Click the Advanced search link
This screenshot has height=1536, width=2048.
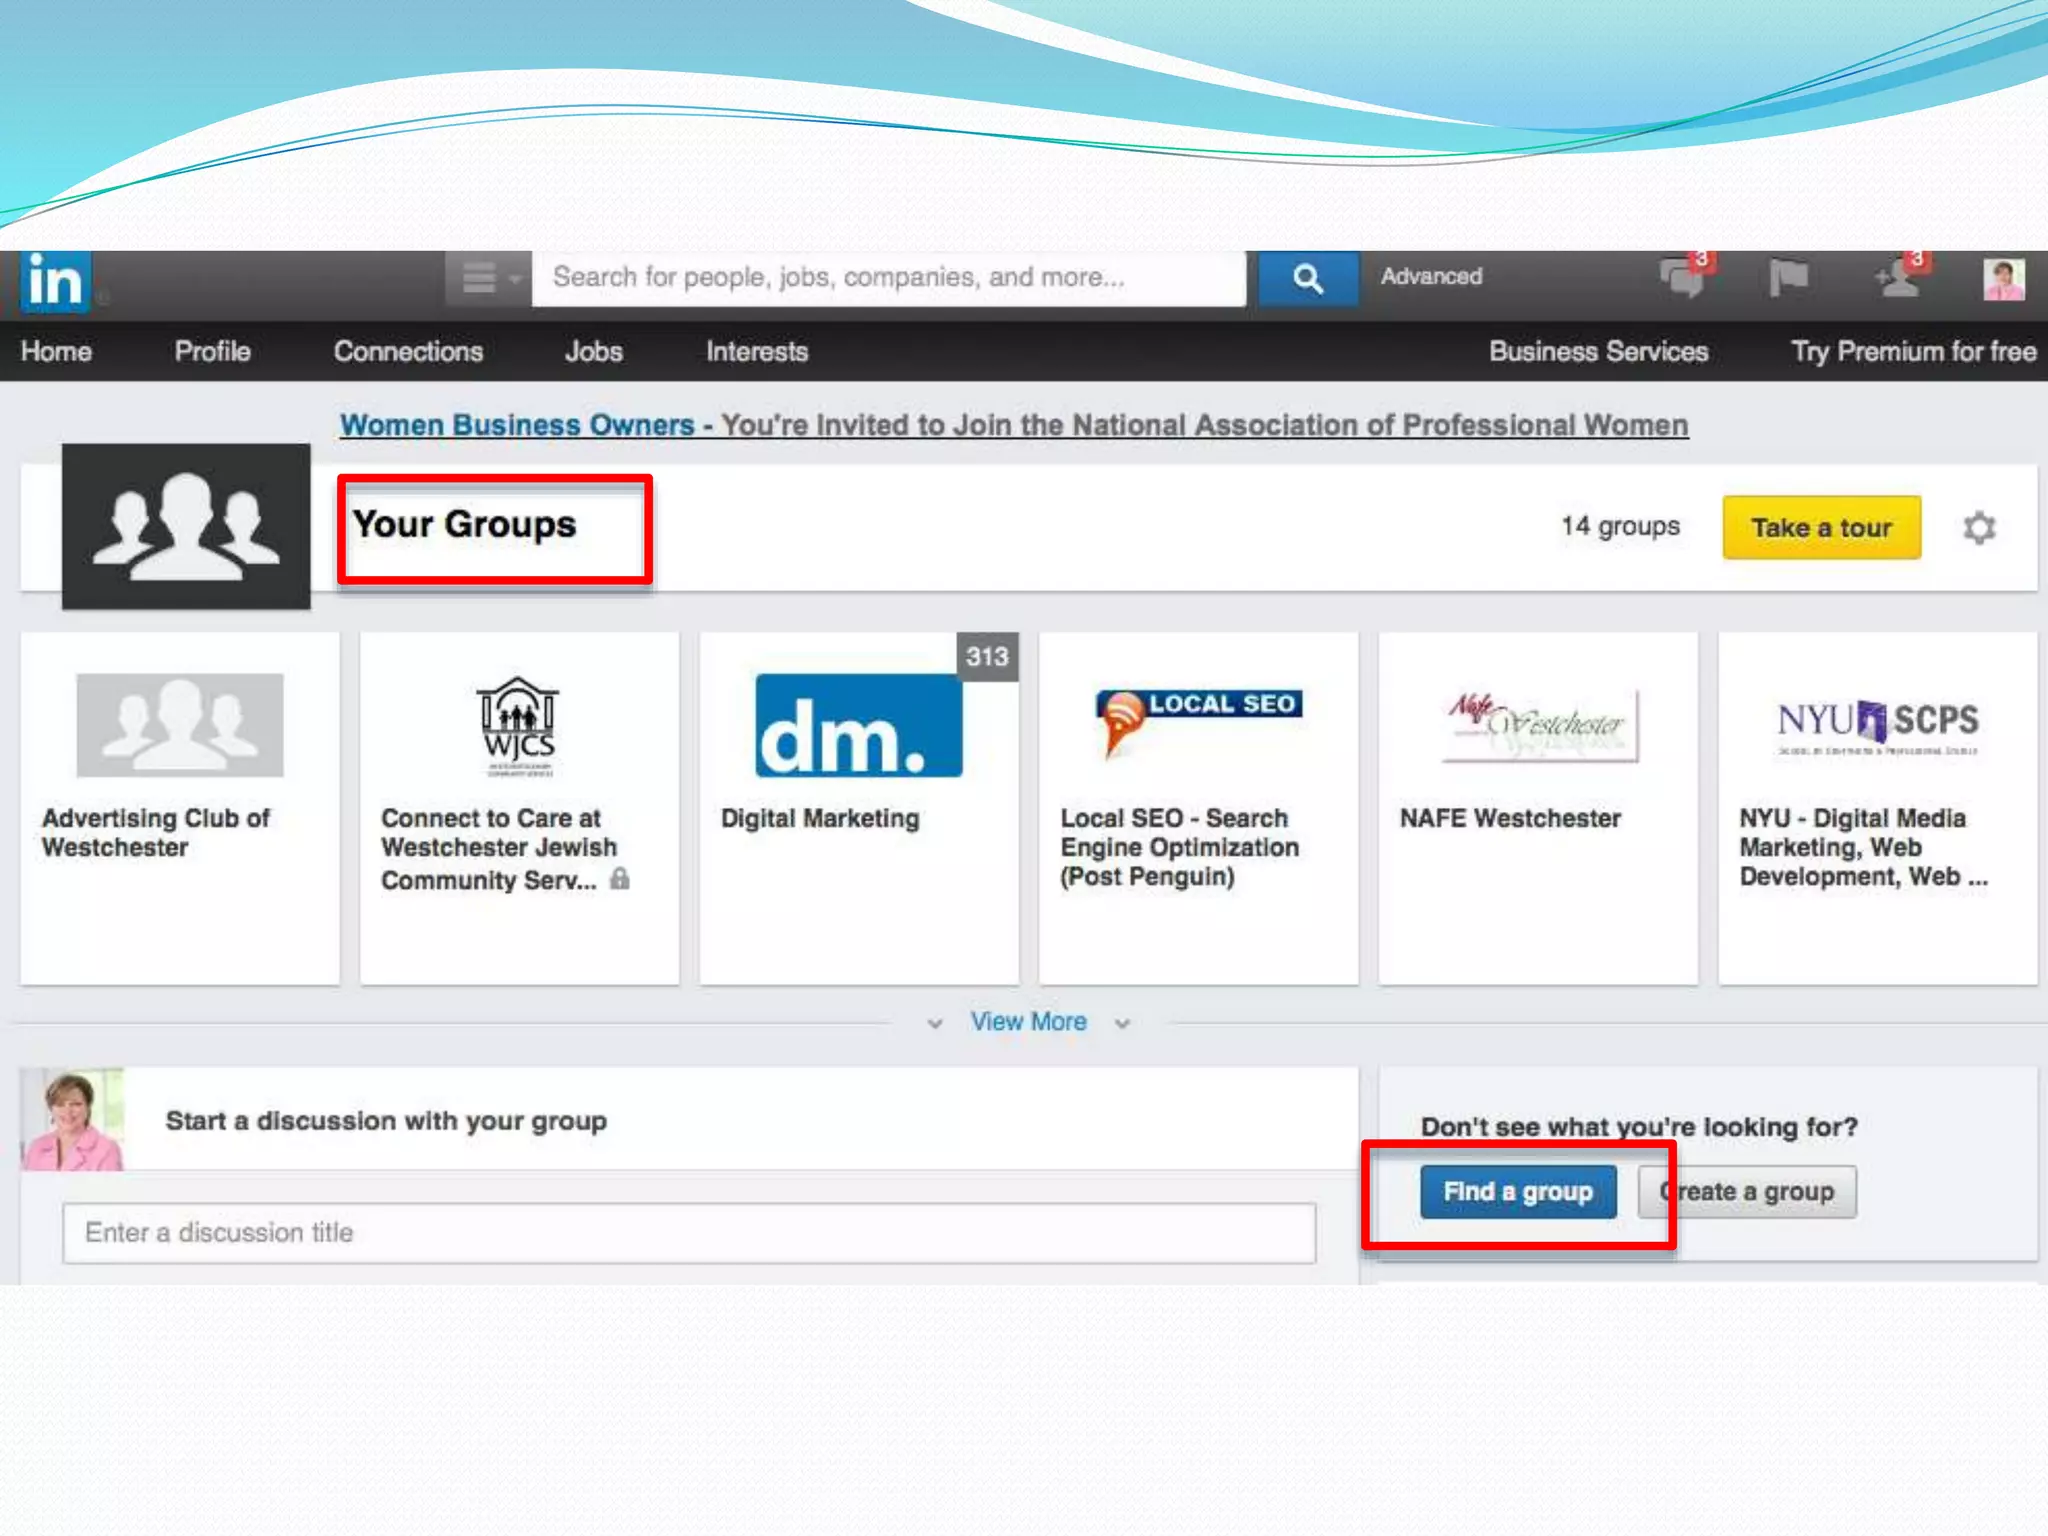[x=1431, y=277]
